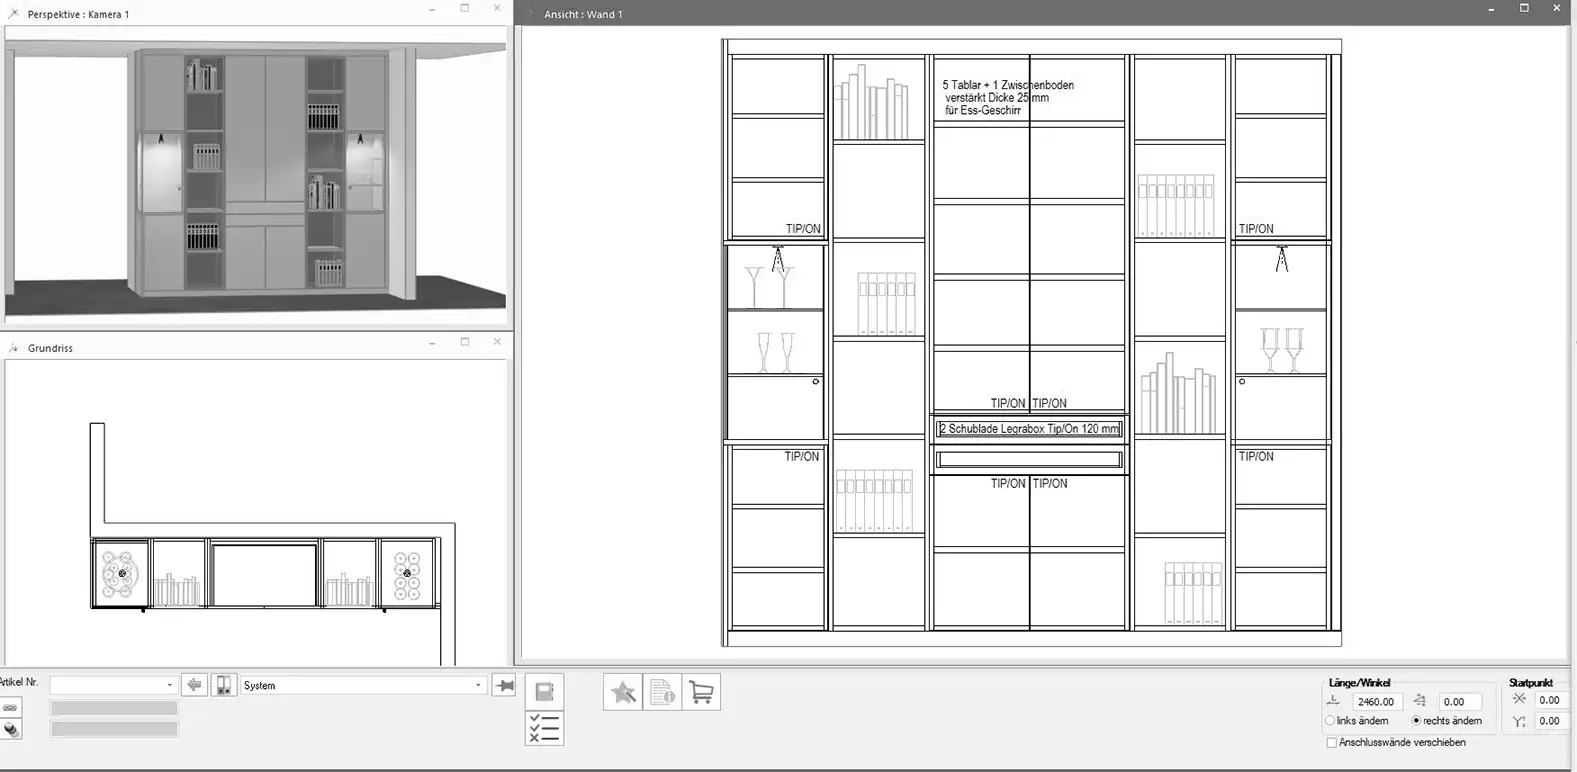
Task: Click the icon before Perspektive : Kamera 1 title
Action: pyautogui.click(x=13, y=14)
